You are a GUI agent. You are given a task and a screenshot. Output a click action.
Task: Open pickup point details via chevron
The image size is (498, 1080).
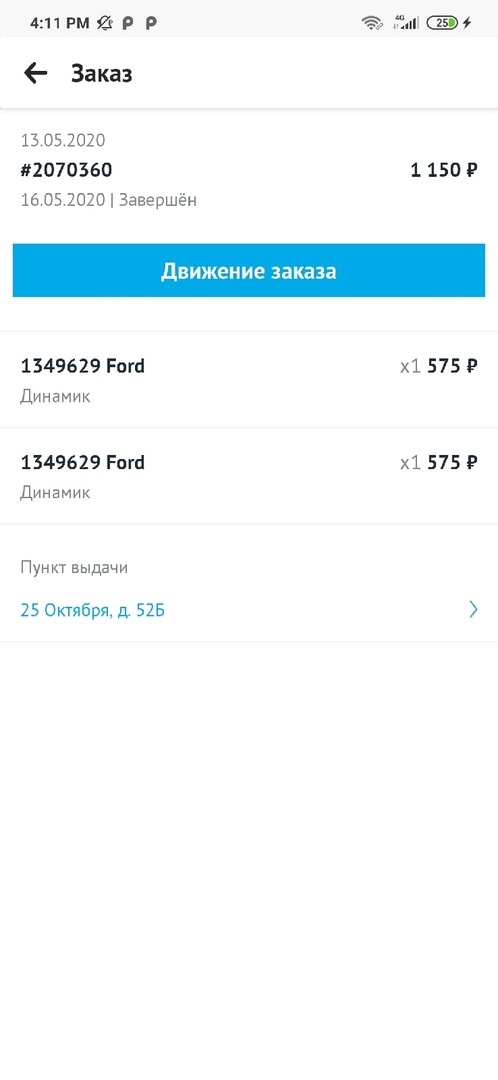[473, 610]
